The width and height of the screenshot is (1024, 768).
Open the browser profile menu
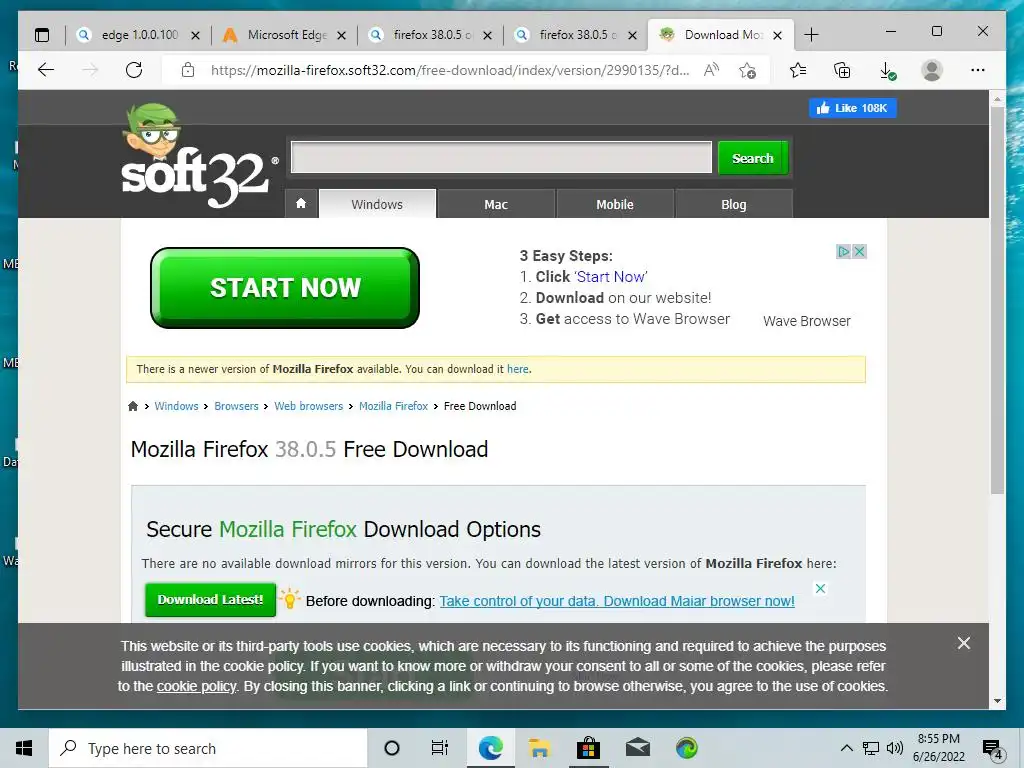tap(932, 70)
